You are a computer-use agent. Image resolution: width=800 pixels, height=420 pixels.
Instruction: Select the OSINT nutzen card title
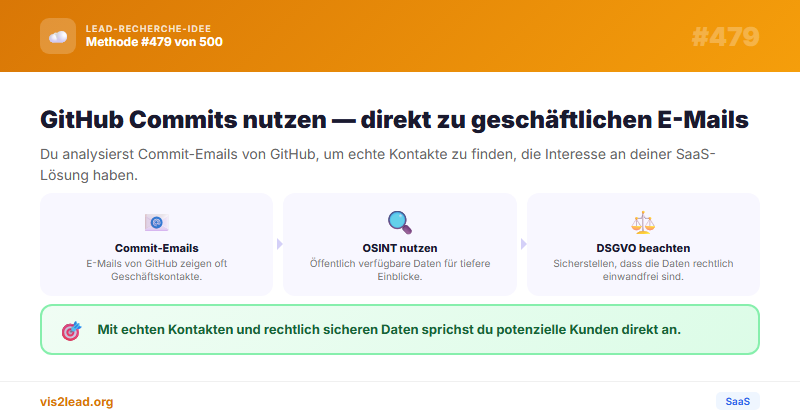400,248
